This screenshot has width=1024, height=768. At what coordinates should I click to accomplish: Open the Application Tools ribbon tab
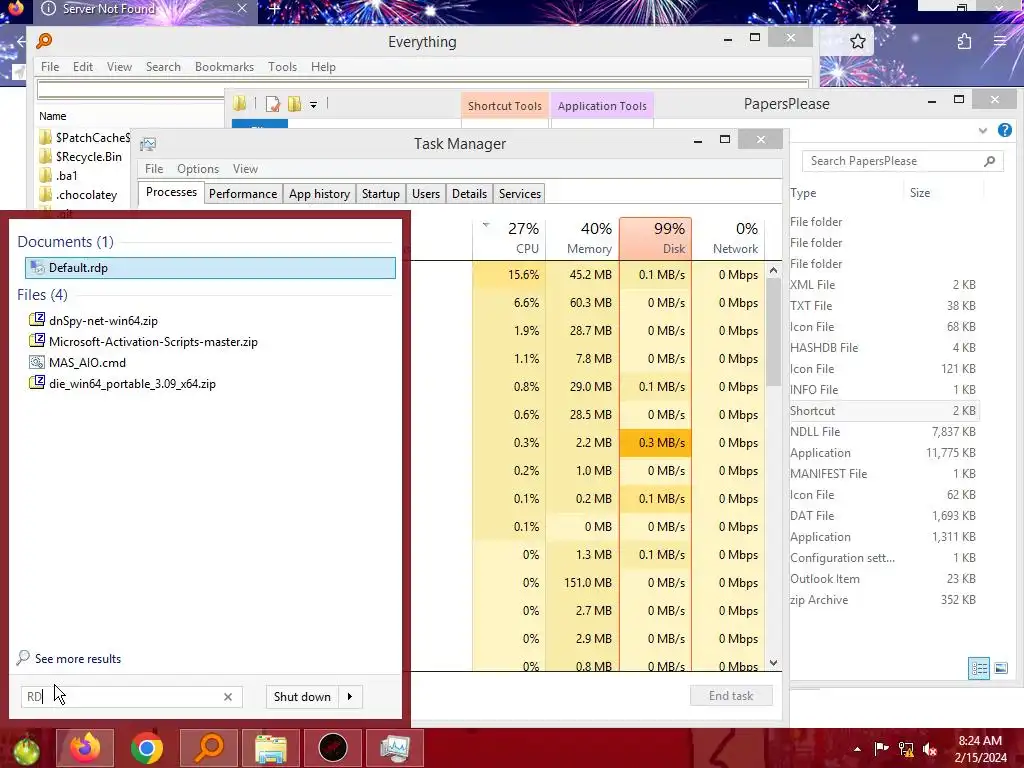click(602, 106)
